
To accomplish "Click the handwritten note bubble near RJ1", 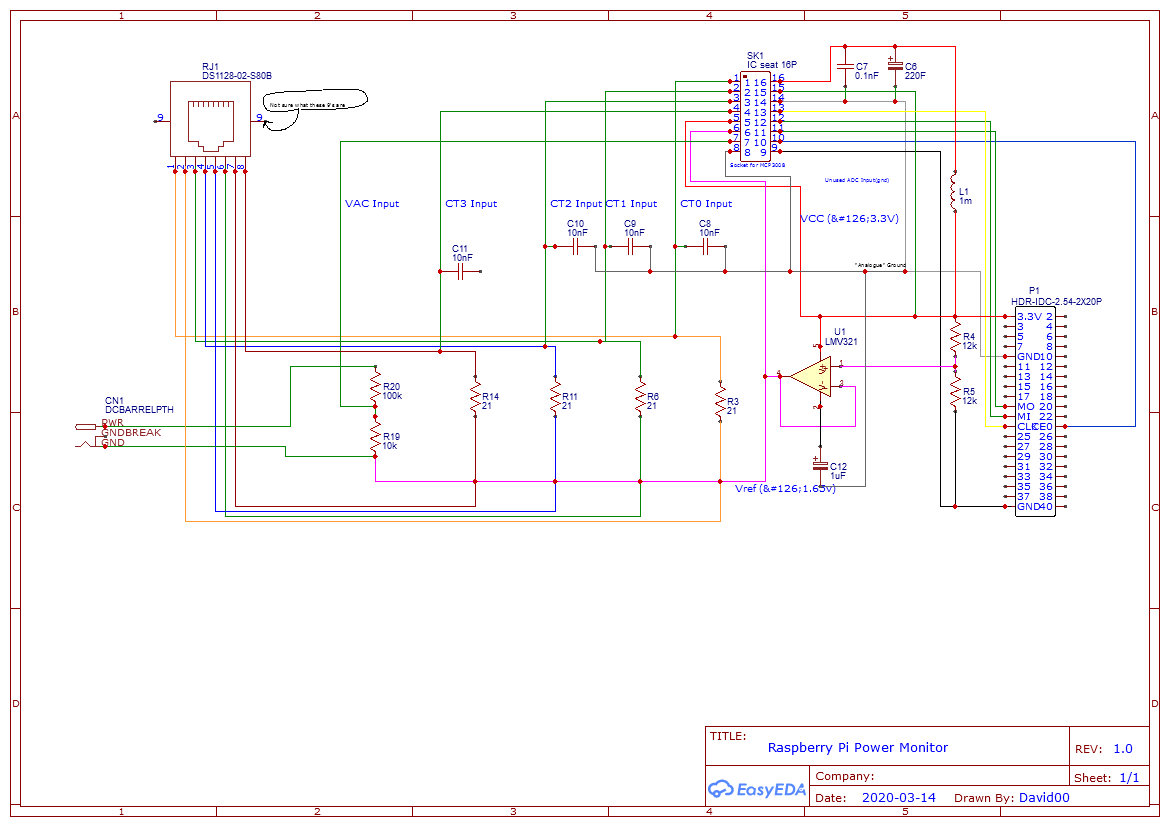I will tap(315, 103).
